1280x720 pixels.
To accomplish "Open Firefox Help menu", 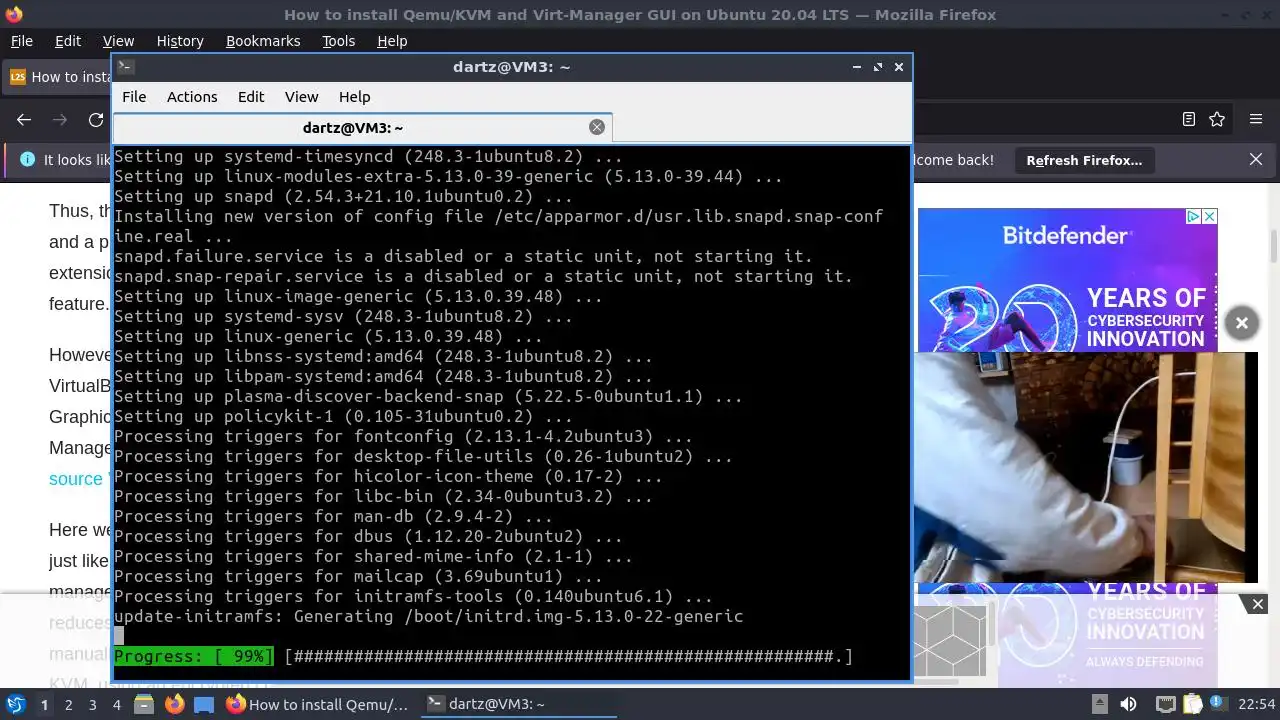I will [392, 41].
